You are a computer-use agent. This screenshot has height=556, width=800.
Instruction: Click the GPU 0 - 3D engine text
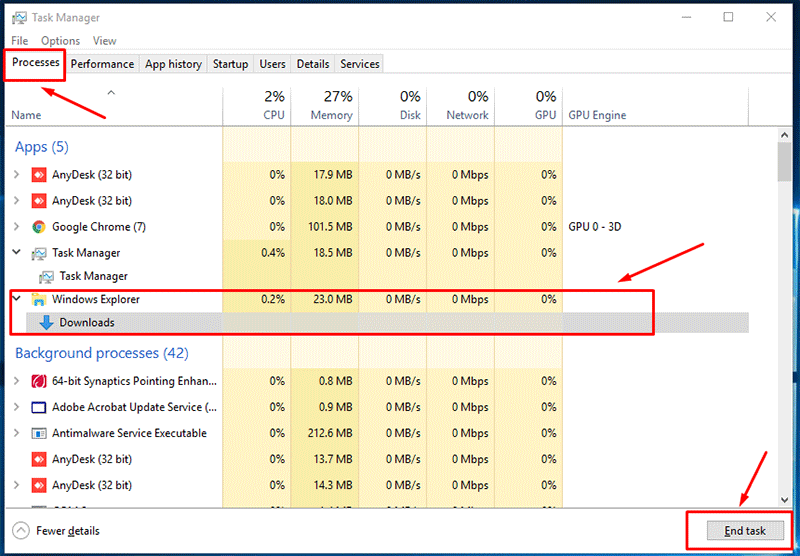594,227
